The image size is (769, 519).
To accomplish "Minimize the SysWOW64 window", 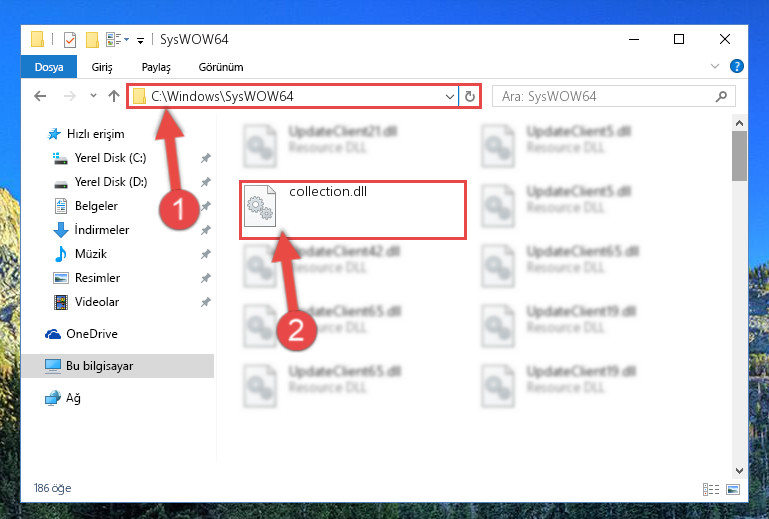I will point(634,39).
